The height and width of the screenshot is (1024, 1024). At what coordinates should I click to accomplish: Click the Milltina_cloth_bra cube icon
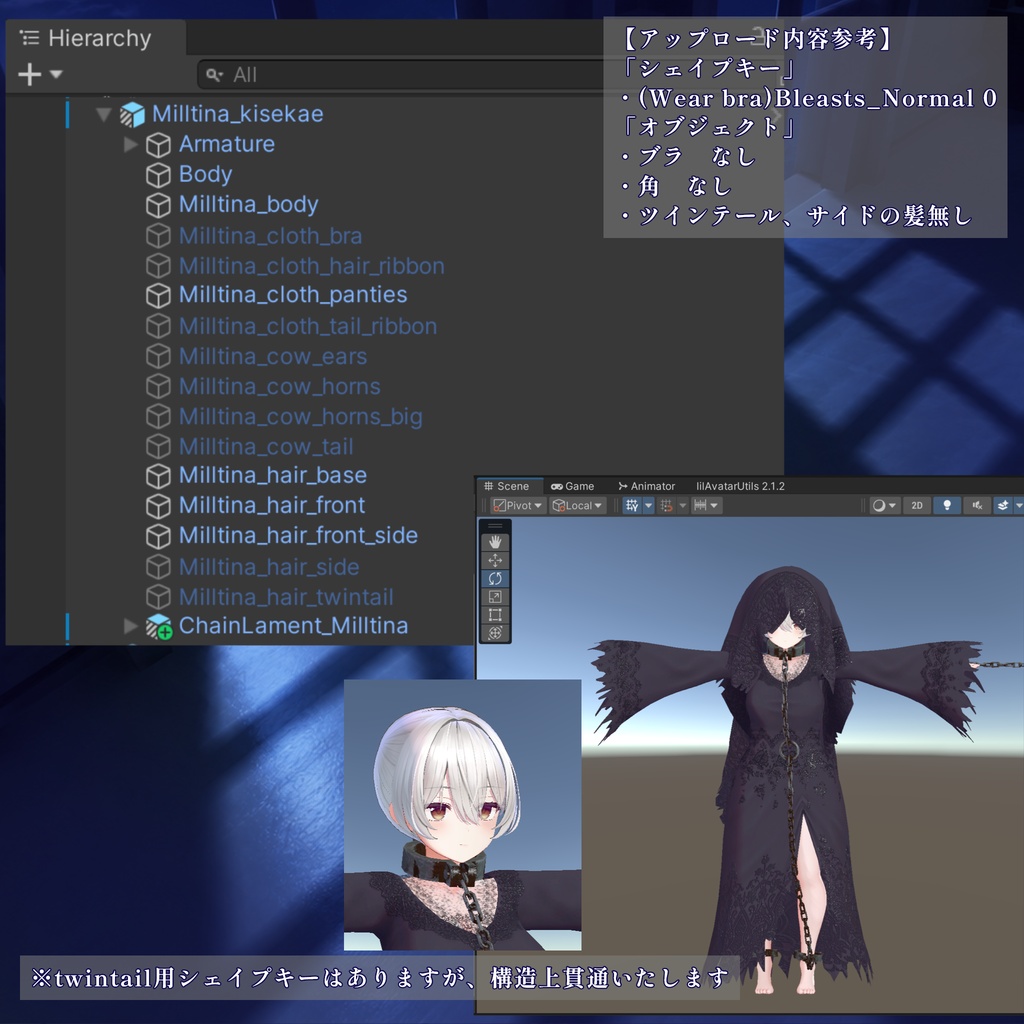(x=158, y=236)
